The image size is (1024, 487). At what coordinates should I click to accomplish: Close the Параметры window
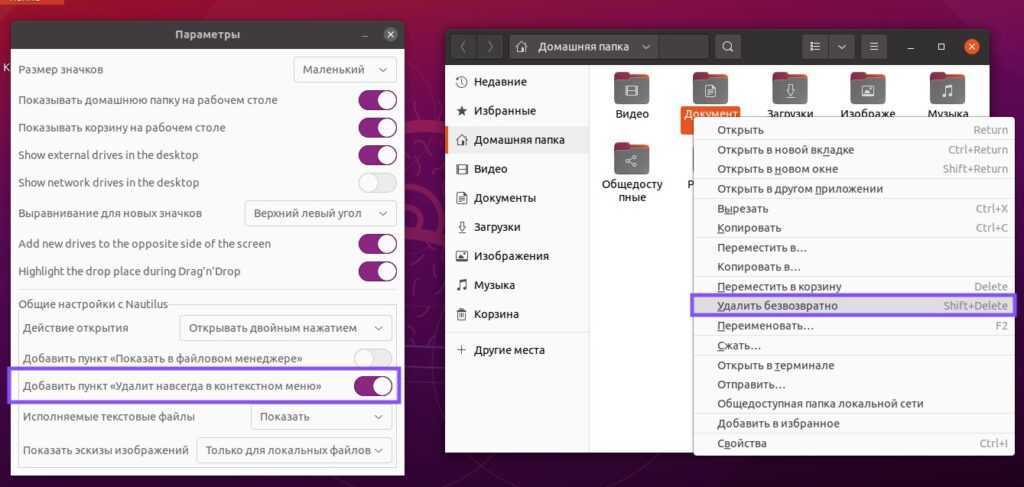click(391, 35)
